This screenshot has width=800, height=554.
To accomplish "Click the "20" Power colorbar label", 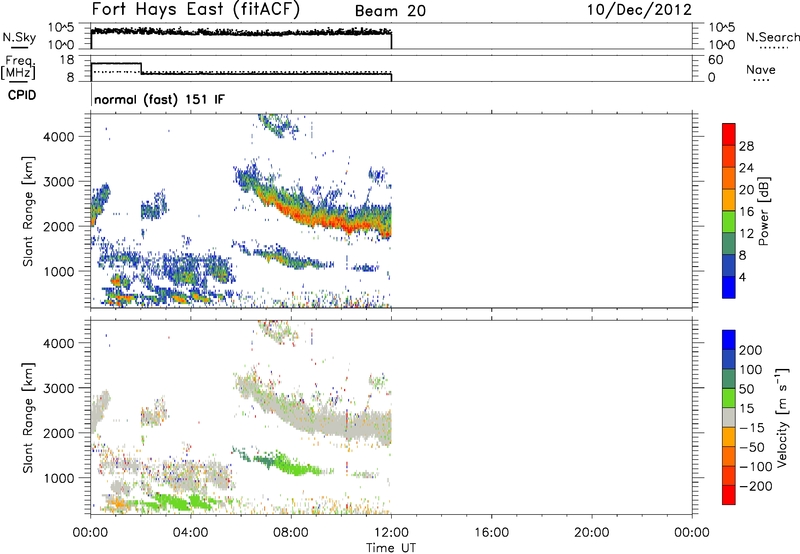I will pos(746,190).
